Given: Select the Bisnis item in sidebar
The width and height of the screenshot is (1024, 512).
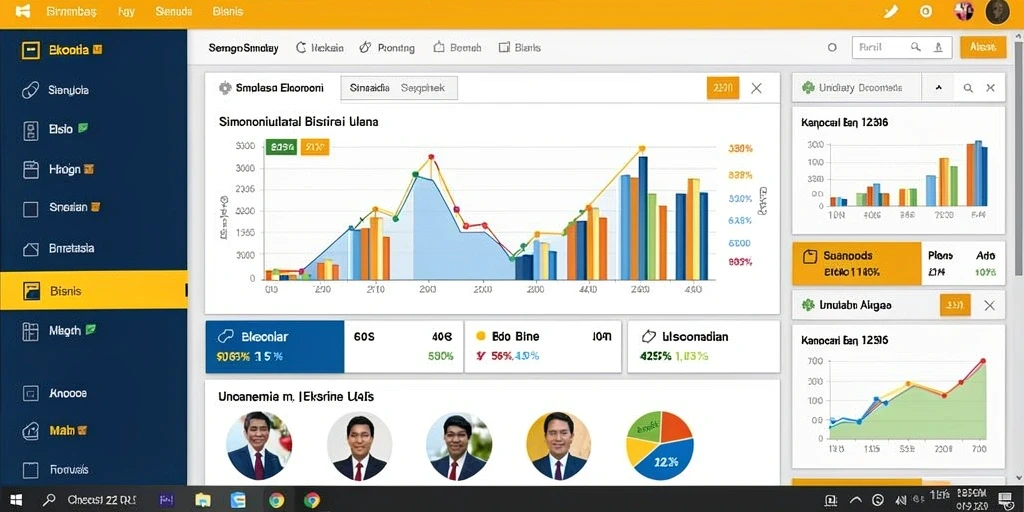Looking at the screenshot, I should (x=93, y=291).
